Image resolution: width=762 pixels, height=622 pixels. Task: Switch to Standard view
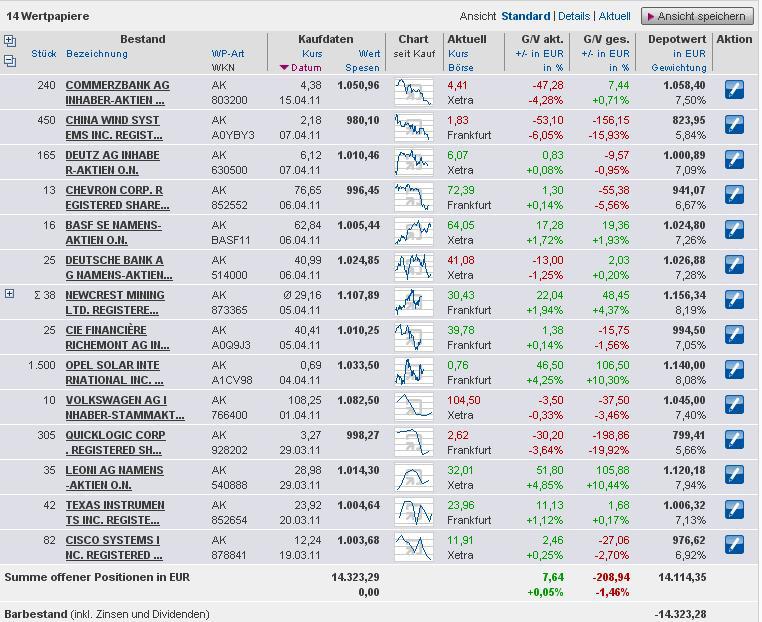click(x=525, y=16)
